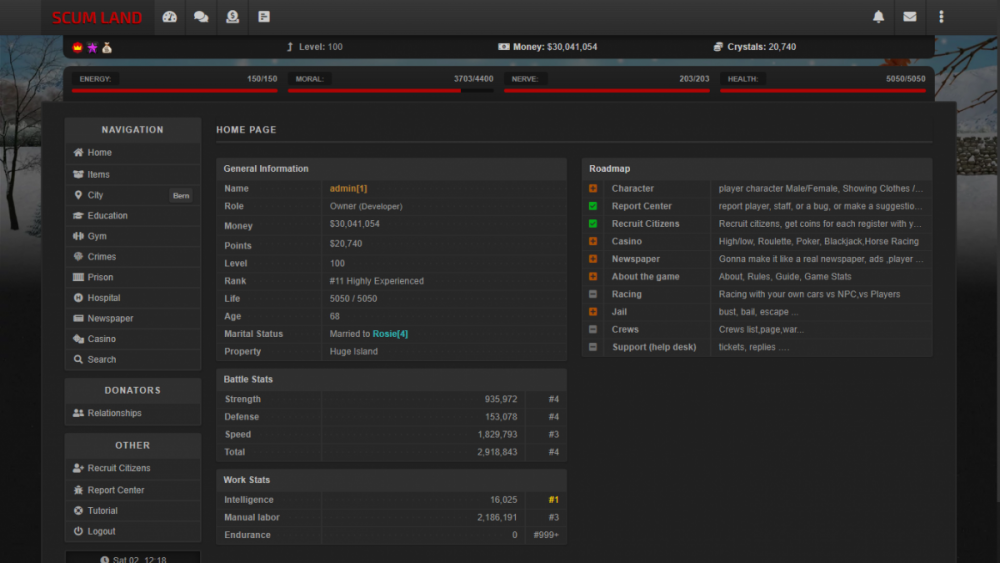Click the red Energy progress bar
The height and width of the screenshot is (563, 1000).
tap(174, 90)
